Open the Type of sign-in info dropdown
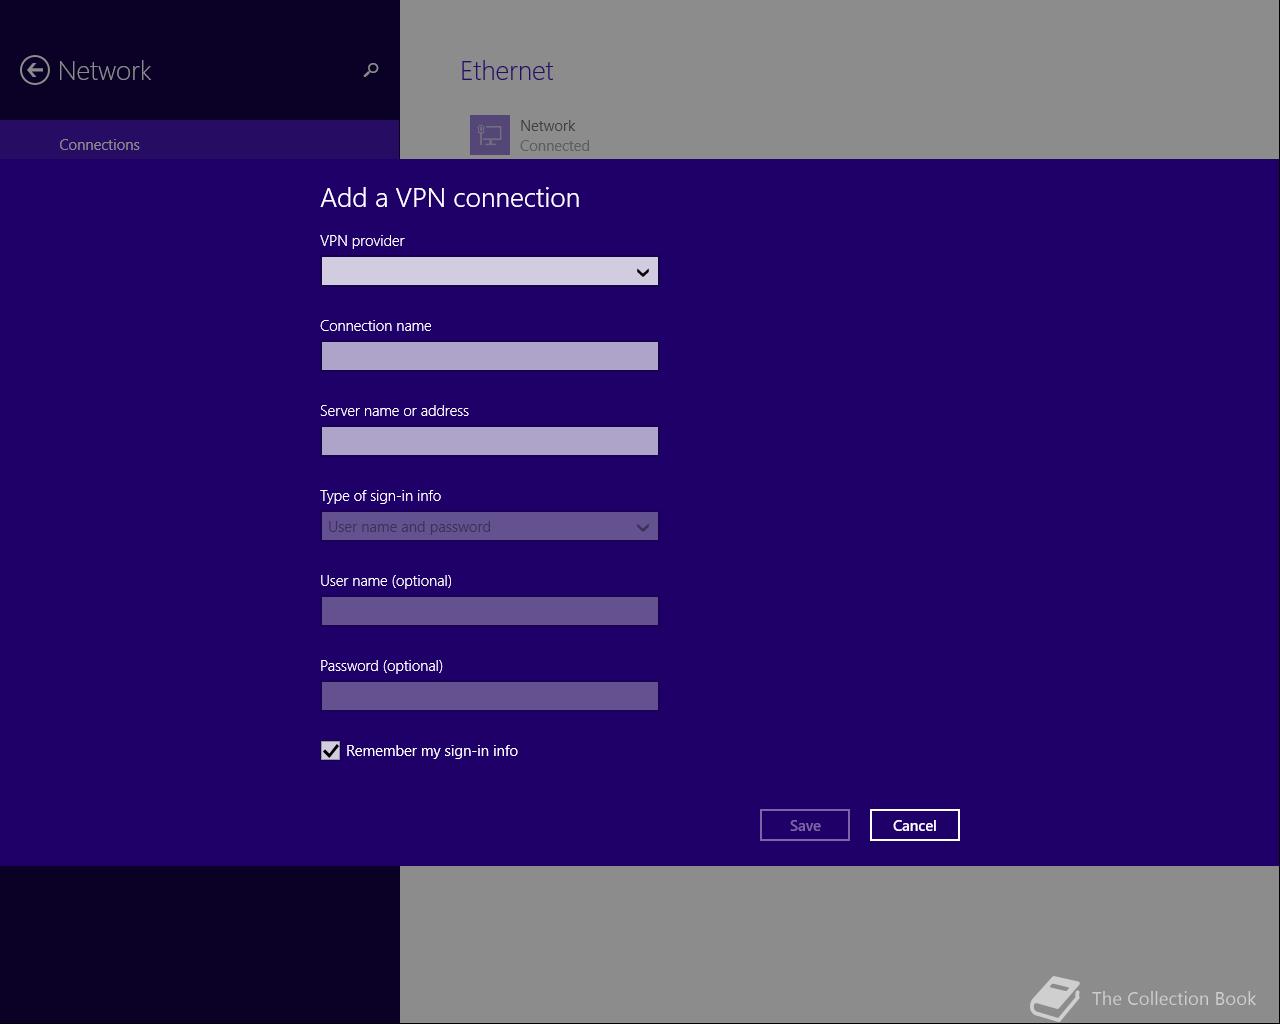The height and width of the screenshot is (1024, 1280). pyautogui.click(x=490, y=526)
